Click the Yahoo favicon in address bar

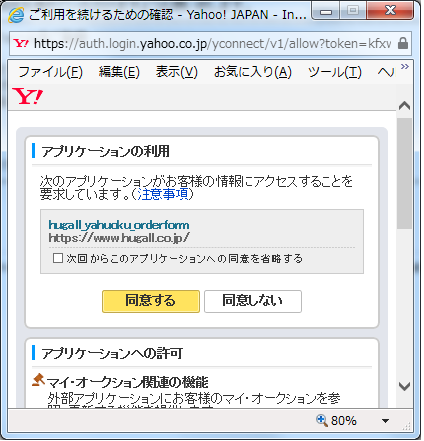coord(21,43)
